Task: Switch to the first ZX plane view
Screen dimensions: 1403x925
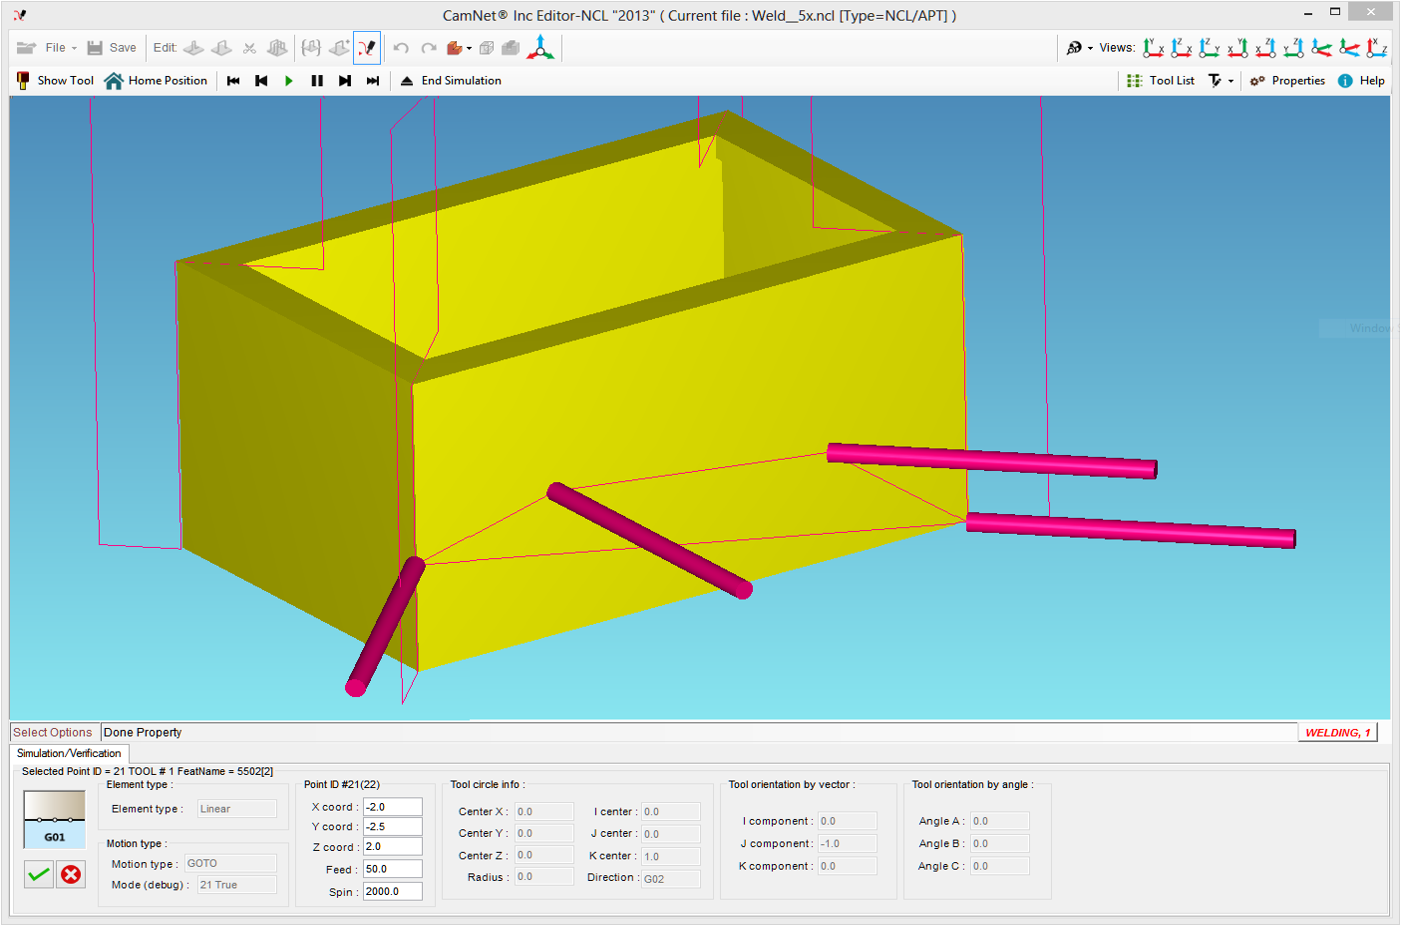Action: point(1181,47)
